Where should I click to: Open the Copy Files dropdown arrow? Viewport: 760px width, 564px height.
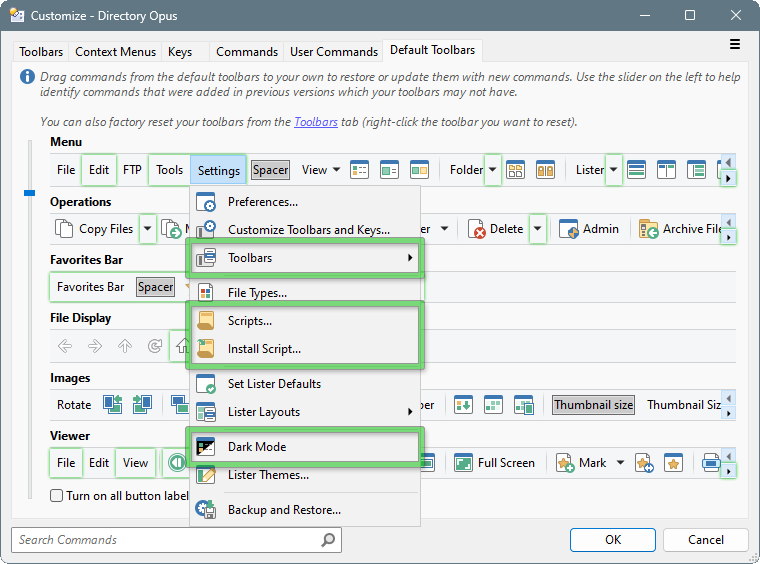(148, 229)
